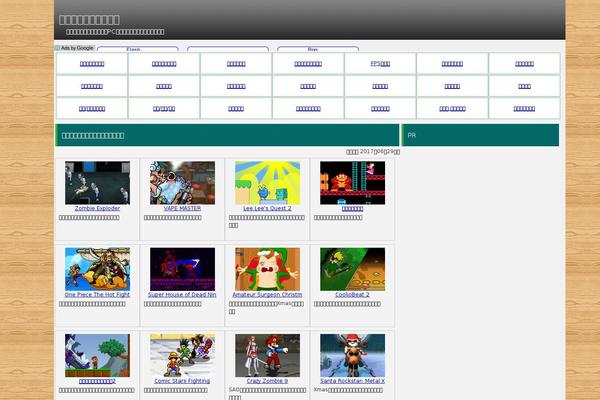Viewport: 600px width, 400px height.
Task: Open the One Piece The Hot Fight thumbnail
Action: 97,269
